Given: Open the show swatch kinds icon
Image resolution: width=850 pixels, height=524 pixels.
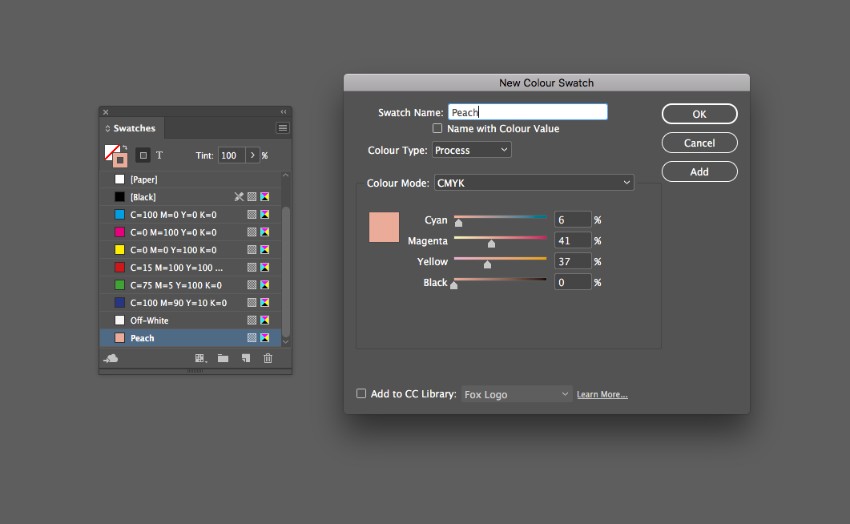Looking at the screenshot, I should click(x=200, y=358).
